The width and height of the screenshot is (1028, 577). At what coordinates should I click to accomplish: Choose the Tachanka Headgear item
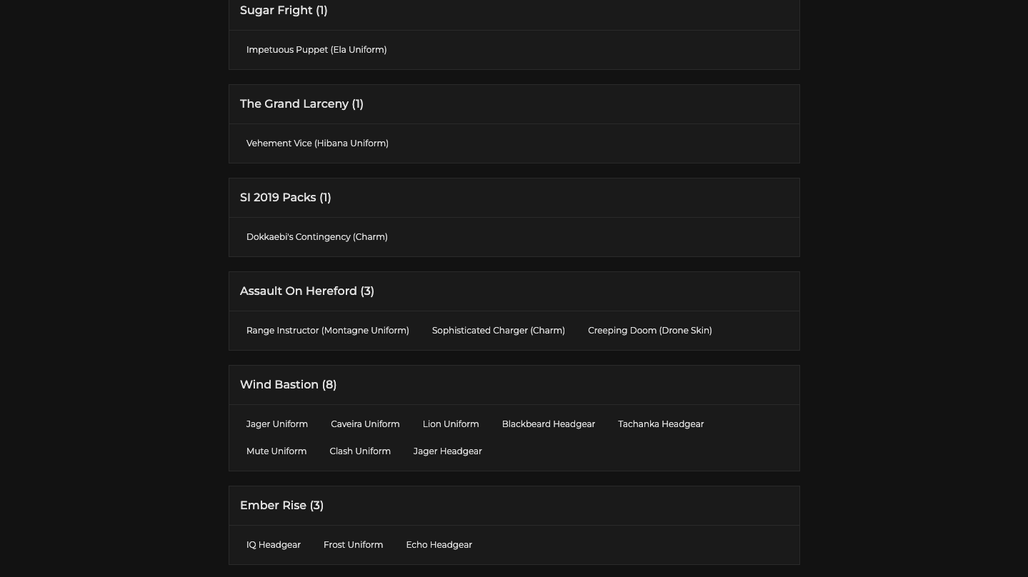pyautogui.click(x=661, y=424)
